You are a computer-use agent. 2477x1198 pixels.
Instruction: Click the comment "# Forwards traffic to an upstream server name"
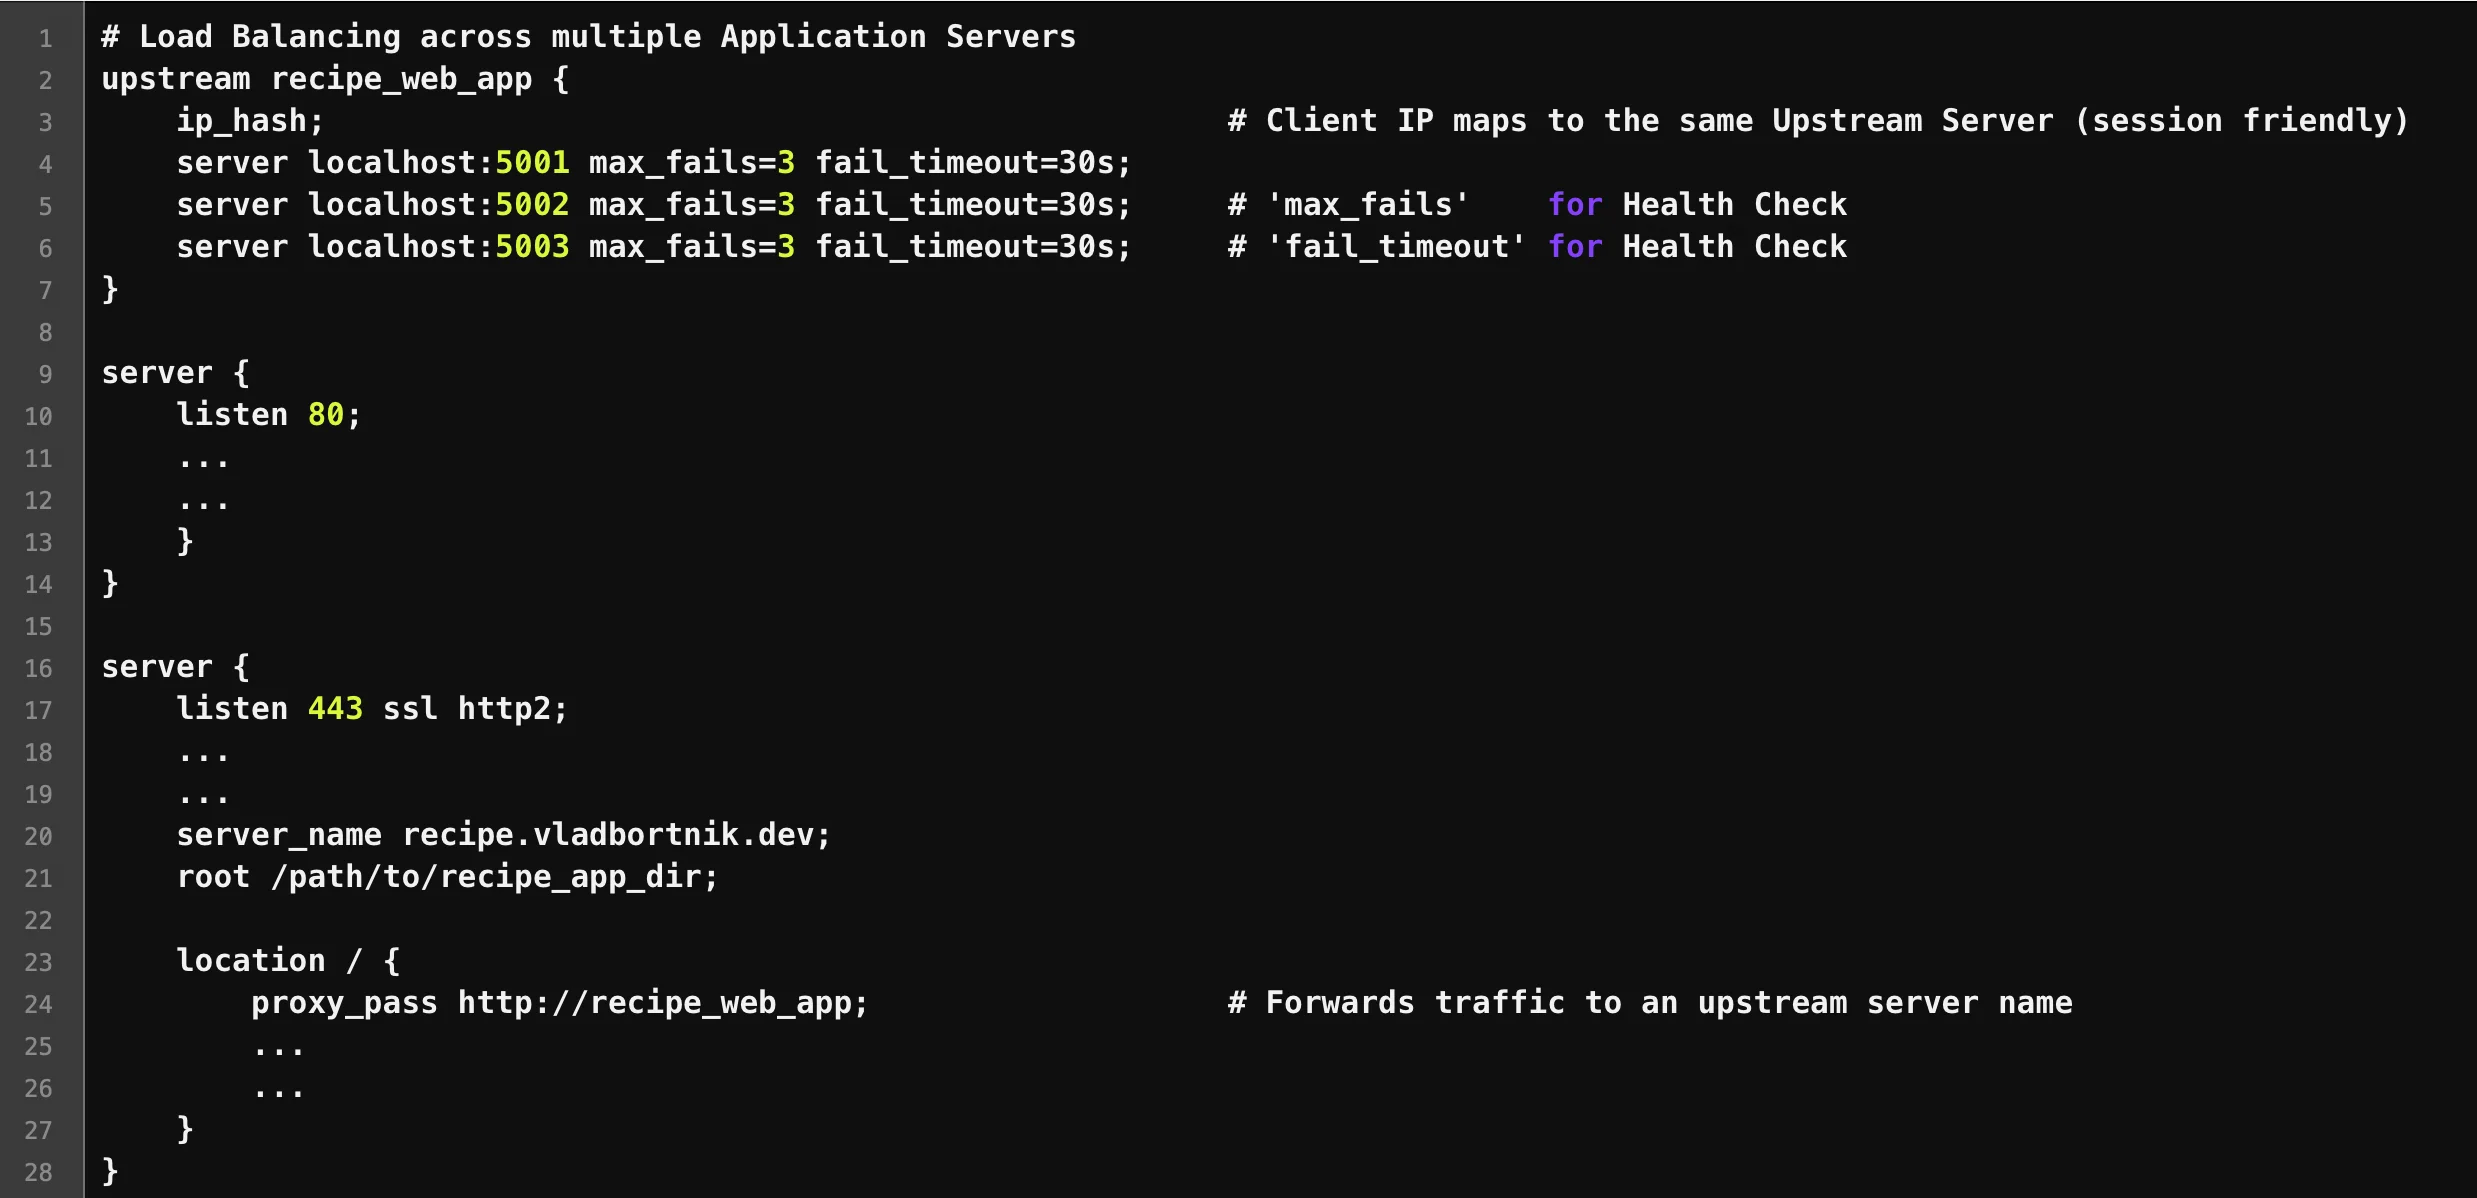coord(1650,1003)
